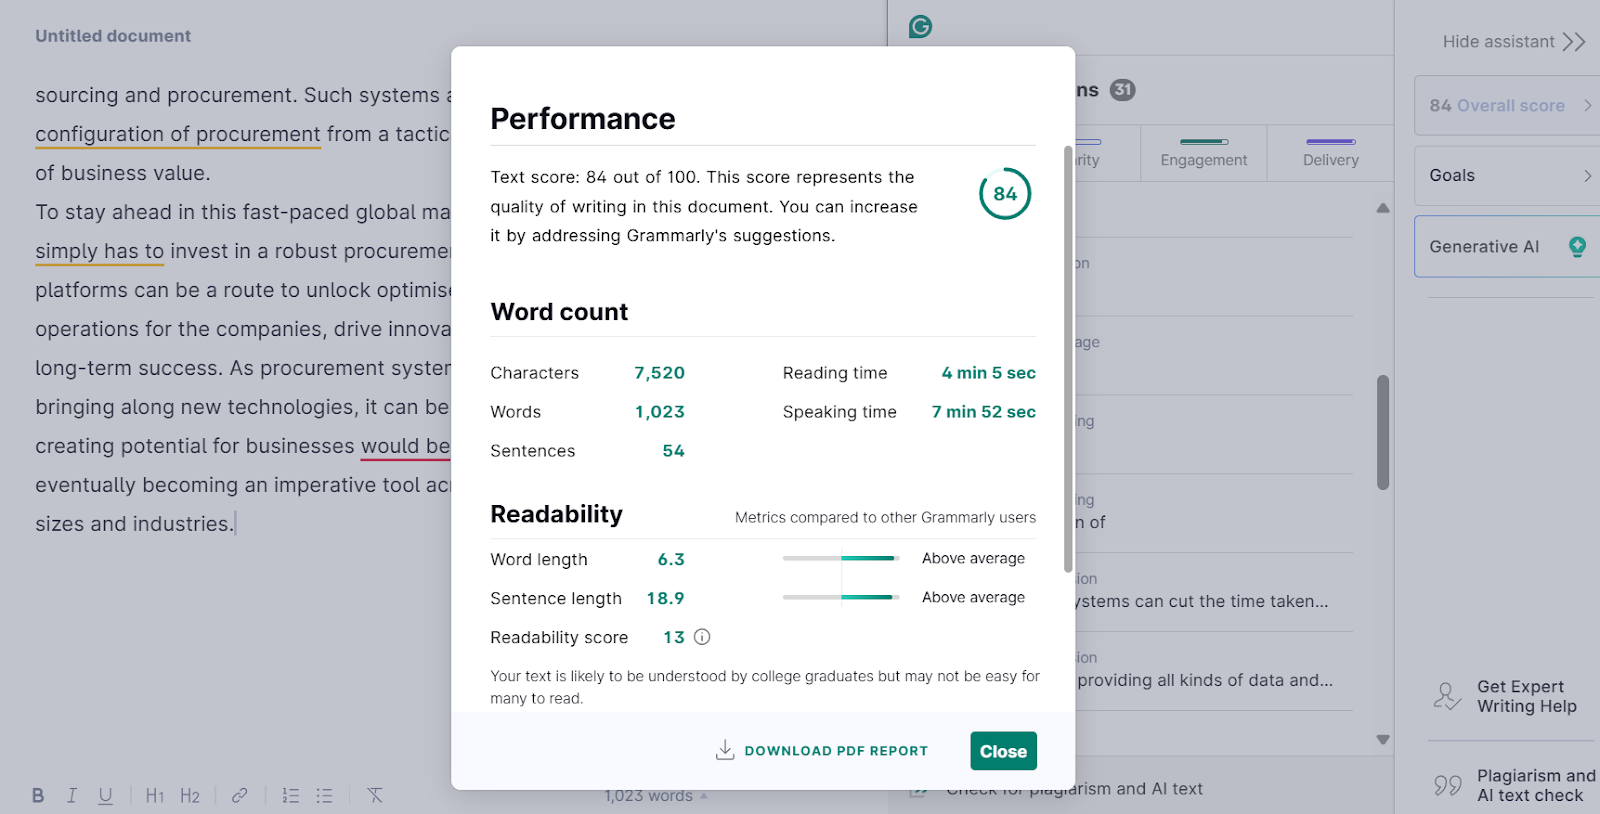Click the Untitled document title
The width and height of the screenshot is (1600, 814).
pyautogui.click(x=113, y=36)
